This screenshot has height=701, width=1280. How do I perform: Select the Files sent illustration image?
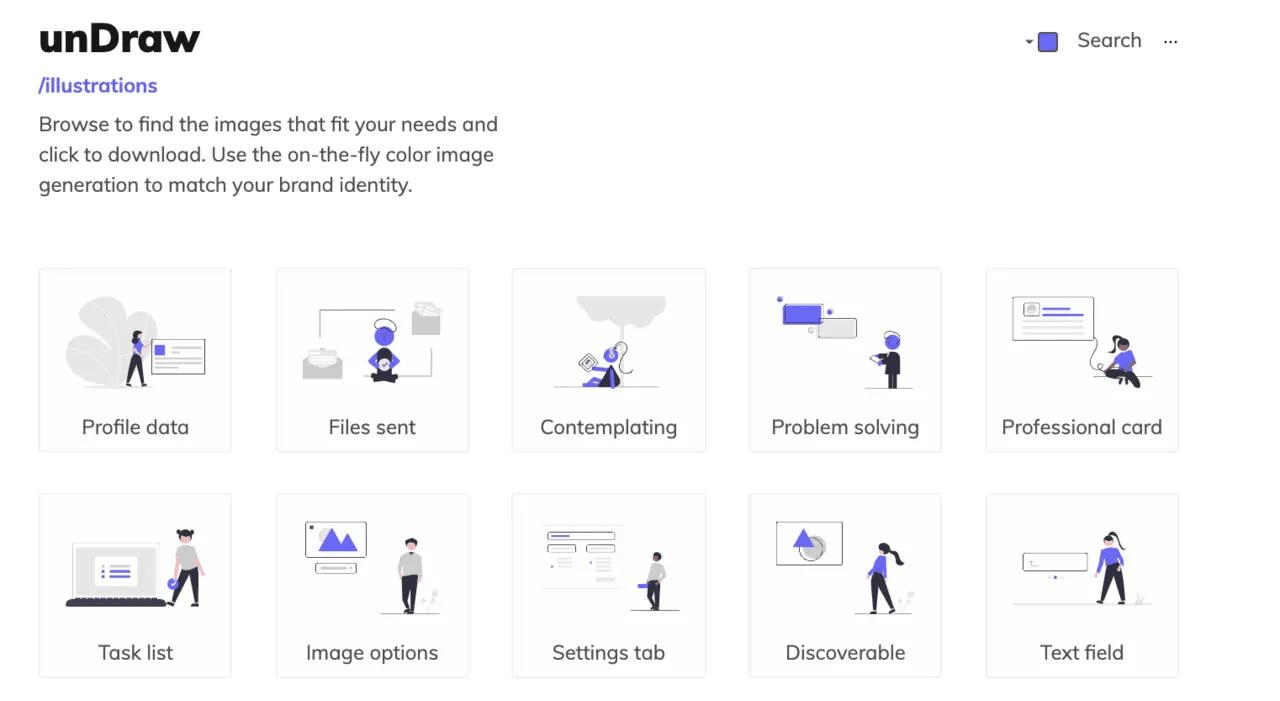point(372,342)
